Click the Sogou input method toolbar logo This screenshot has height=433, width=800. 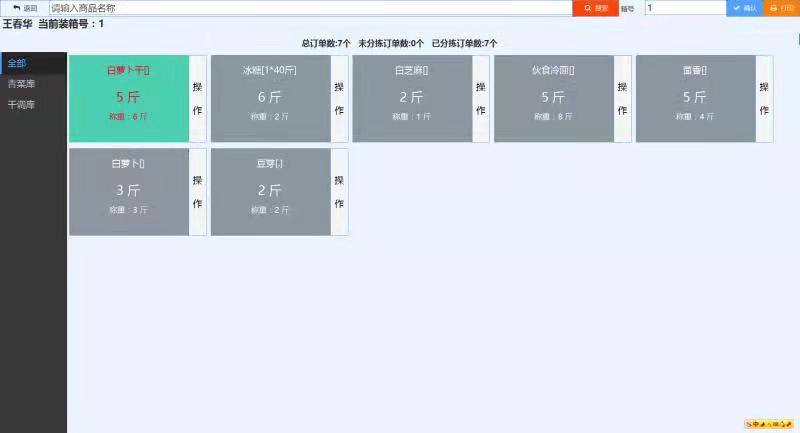(x=748, y=424)
